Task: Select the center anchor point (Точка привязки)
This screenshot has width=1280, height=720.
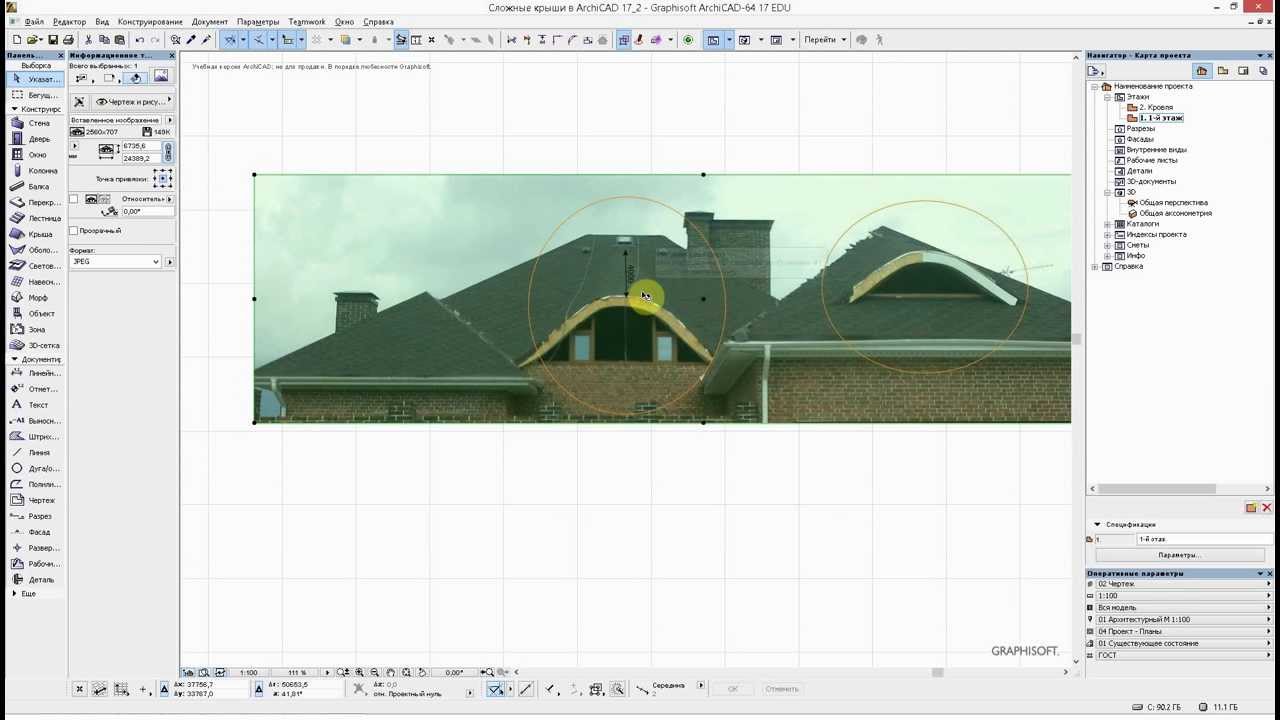Action: point(163,179)
